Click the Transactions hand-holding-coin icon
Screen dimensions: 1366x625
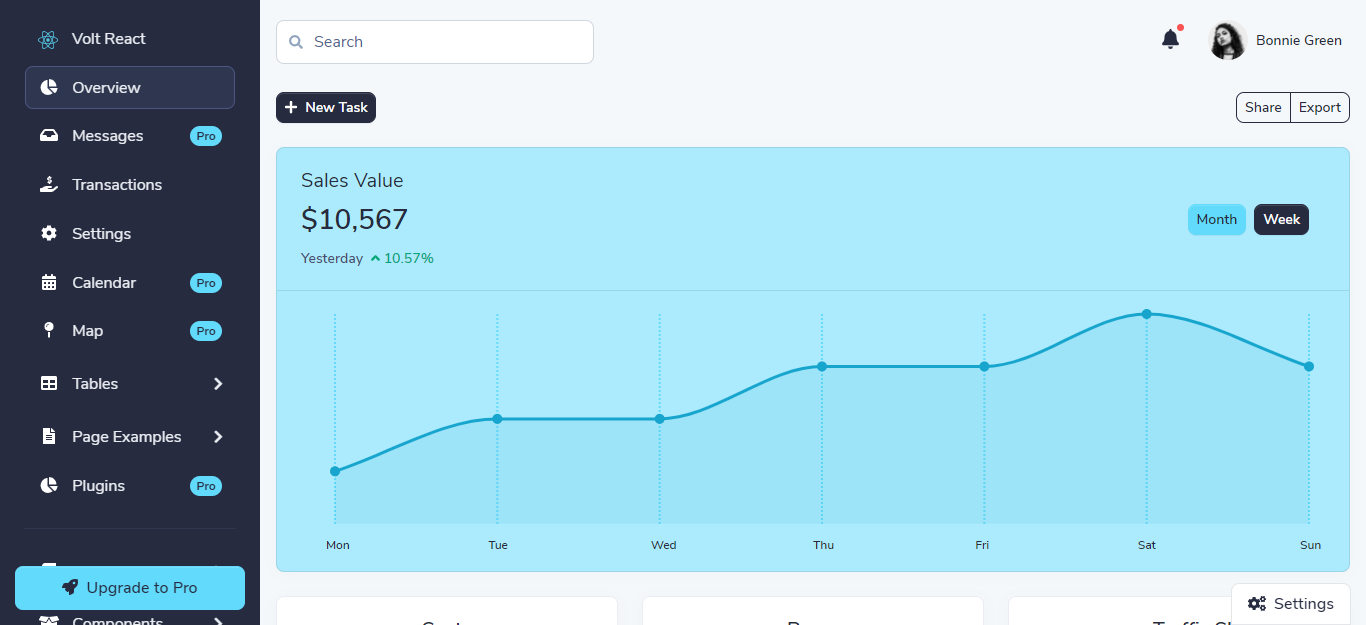point(48,185)
